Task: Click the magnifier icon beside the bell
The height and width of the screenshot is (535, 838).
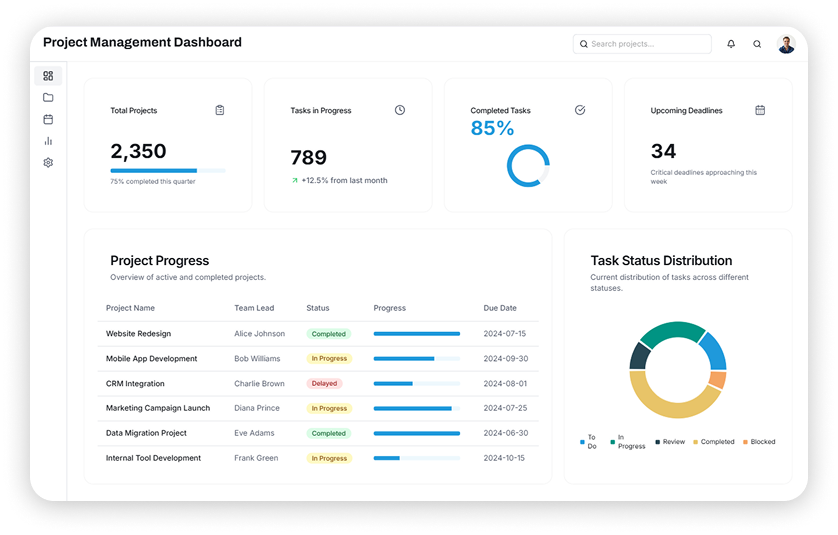Action: click(x=757, y=44)
